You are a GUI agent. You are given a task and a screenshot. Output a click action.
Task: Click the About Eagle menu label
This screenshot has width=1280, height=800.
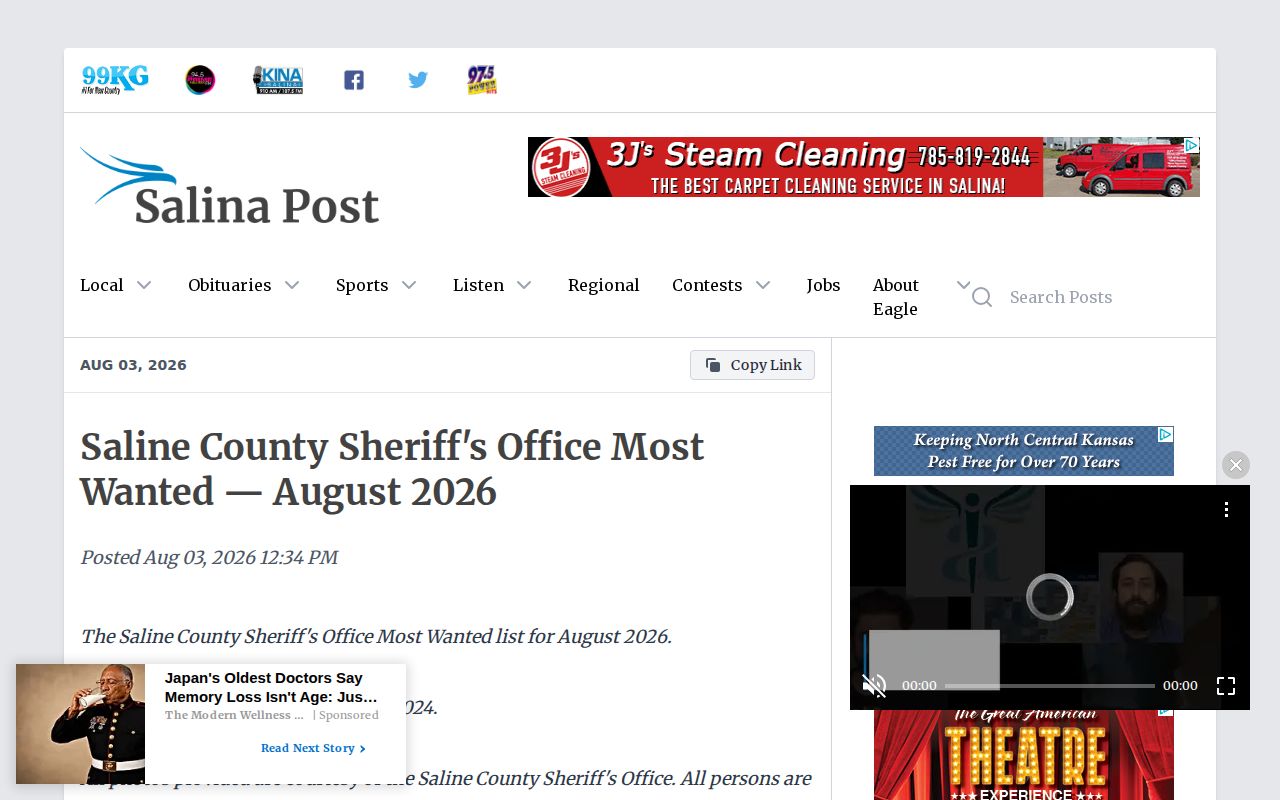click(896, 297)
